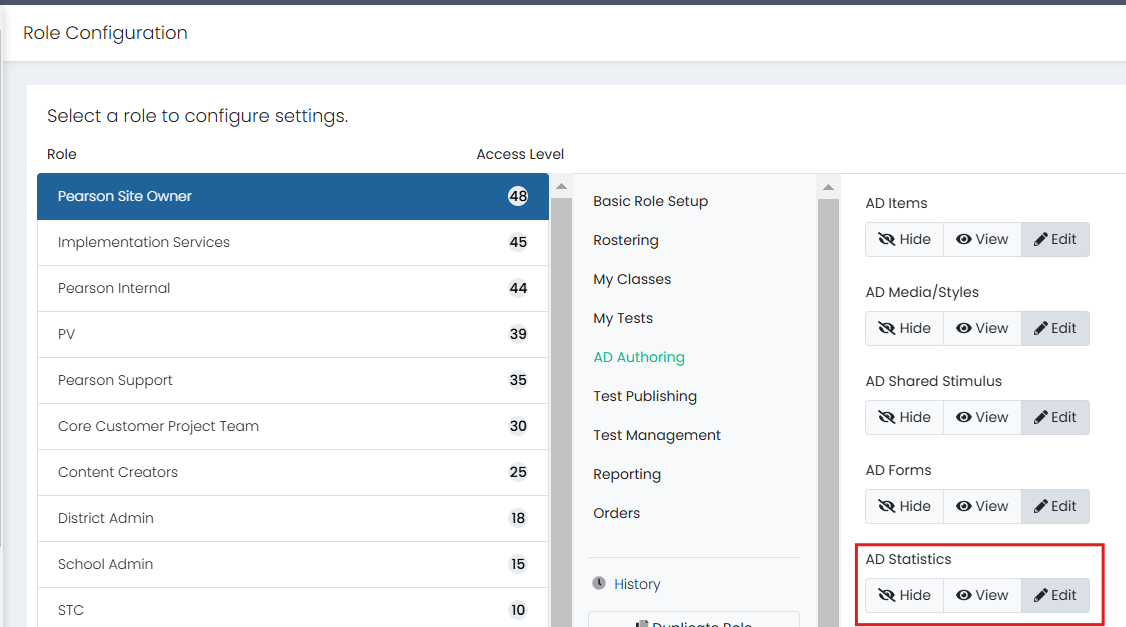Set AD Items to Hide
1126x627 pixels.
click(x=904, y=239)
